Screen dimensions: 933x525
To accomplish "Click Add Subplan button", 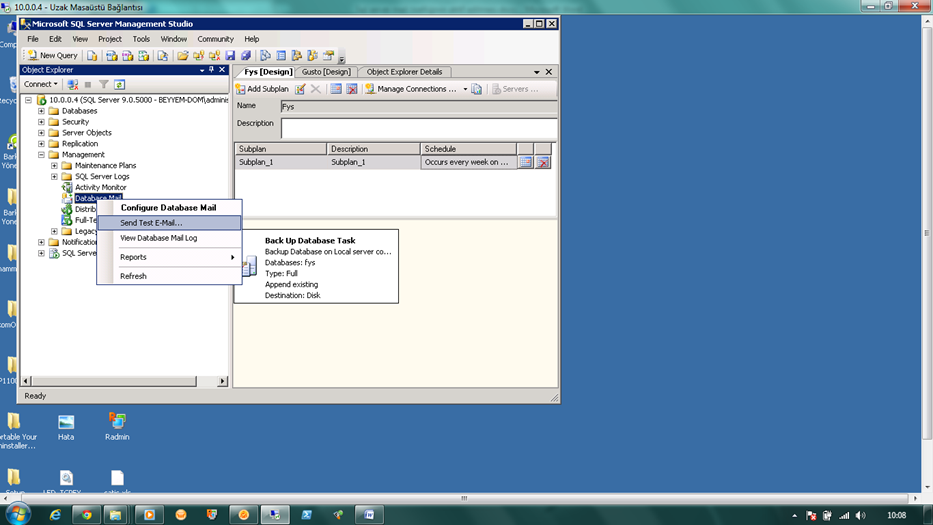I will 262,89.
